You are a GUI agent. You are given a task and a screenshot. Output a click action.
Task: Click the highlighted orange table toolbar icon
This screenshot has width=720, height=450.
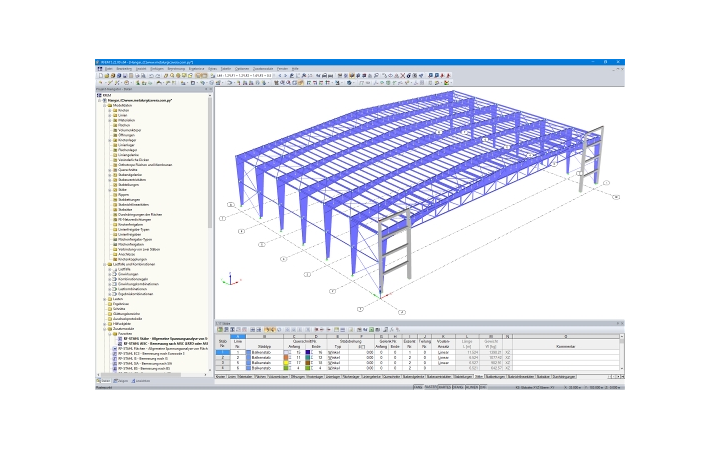(269, 329)
